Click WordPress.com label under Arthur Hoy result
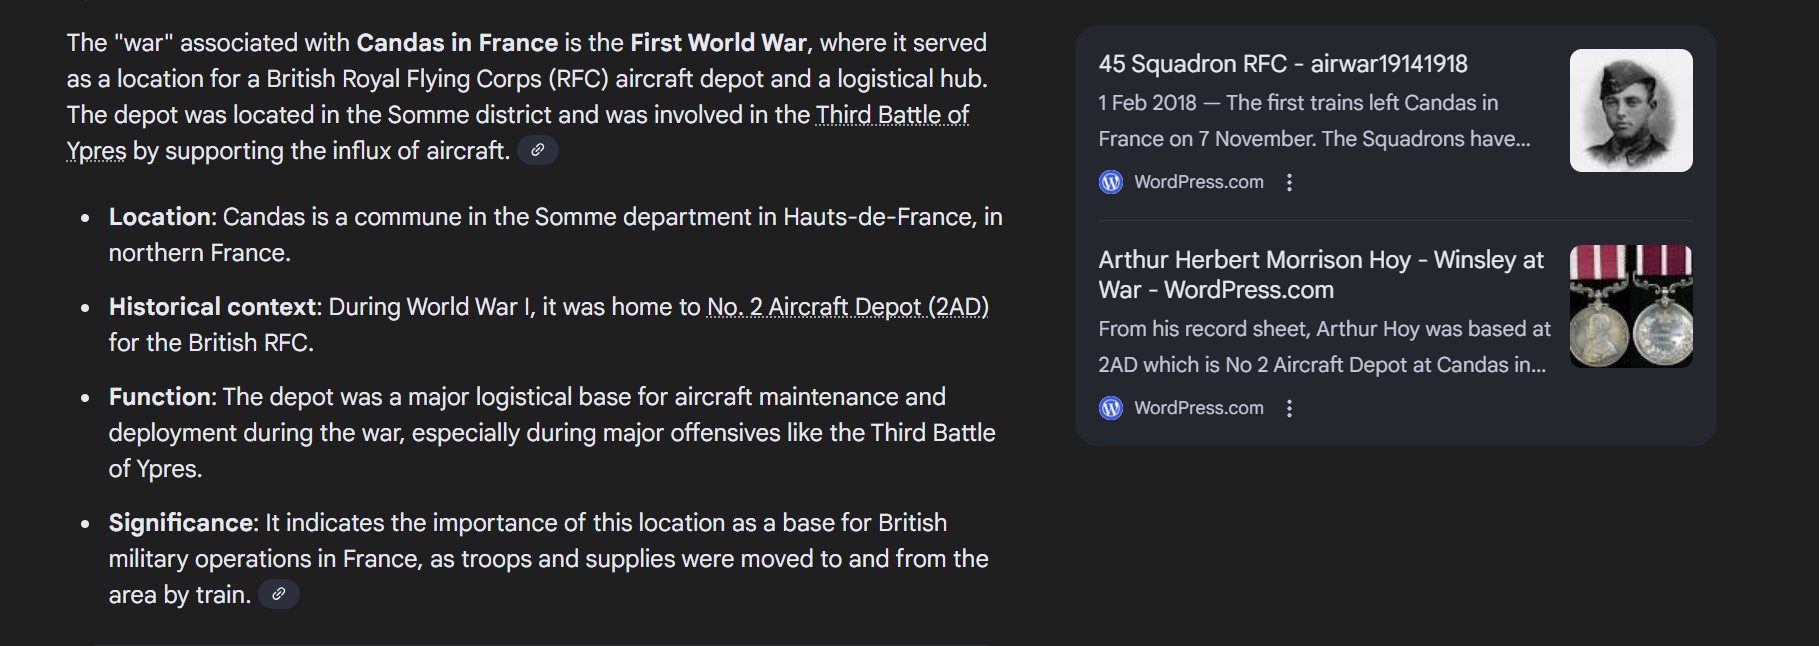Image resolution: width=1819 pixels, height=646 pixels. pos(1198,408)
